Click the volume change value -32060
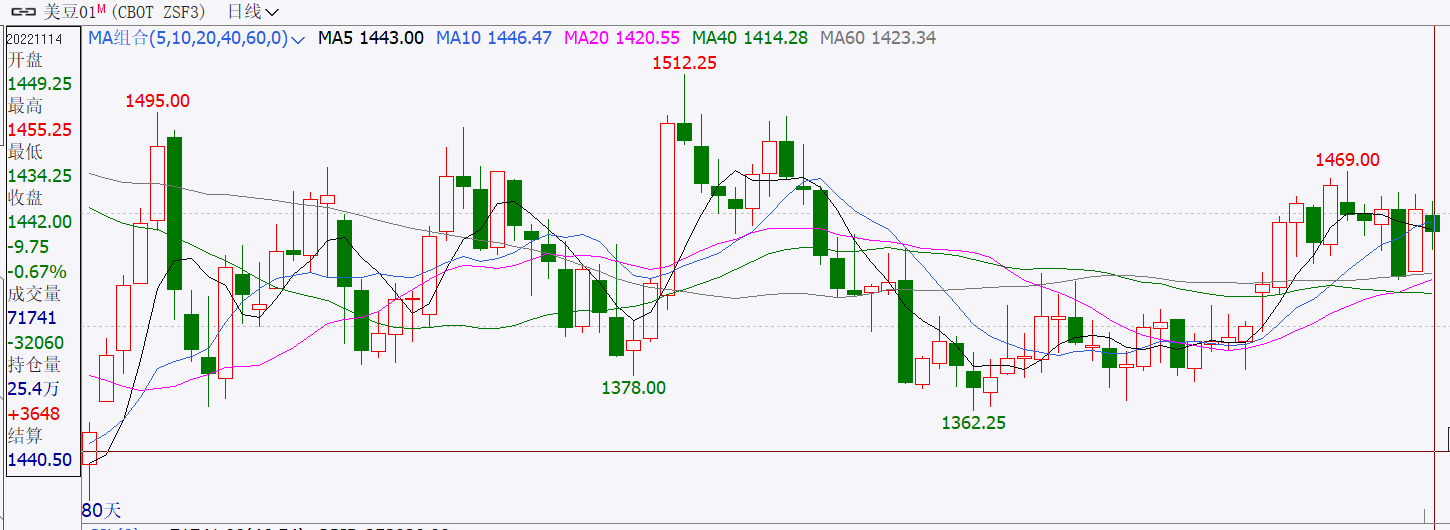This screenshot has height=530, width=1450. [x=35, y=342]
